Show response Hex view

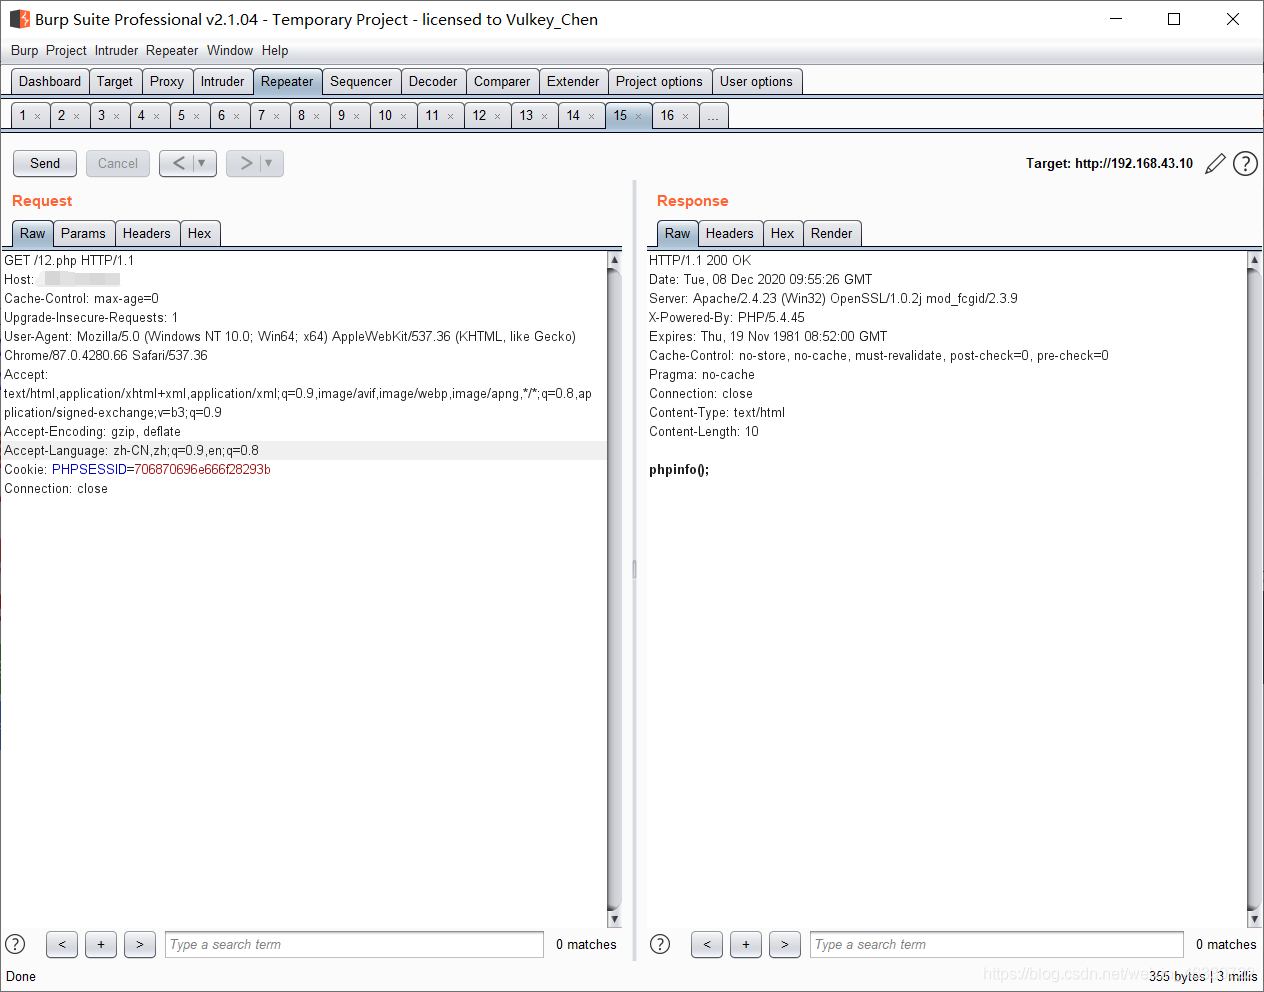[x=782, y=234]
